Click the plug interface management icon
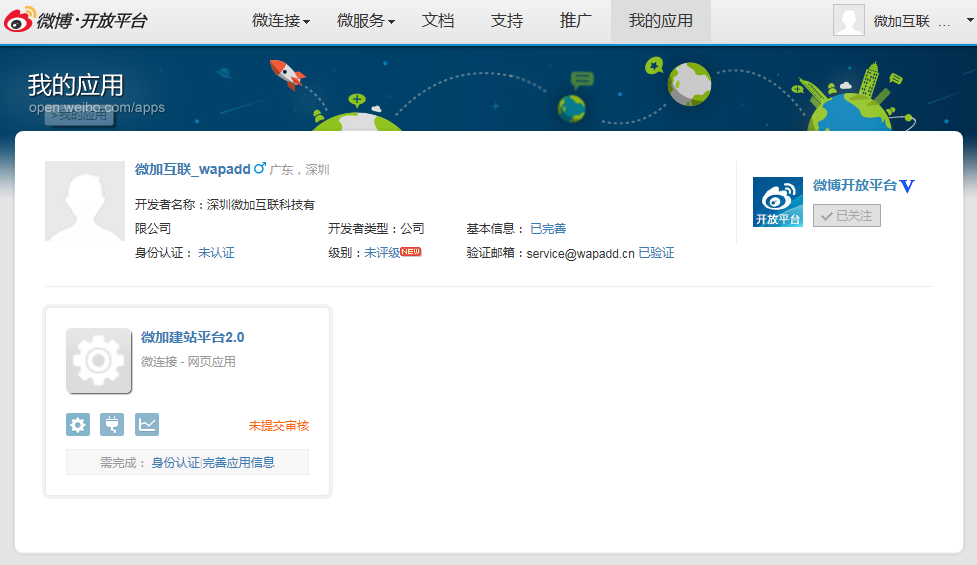 click(x=112, y=425)
